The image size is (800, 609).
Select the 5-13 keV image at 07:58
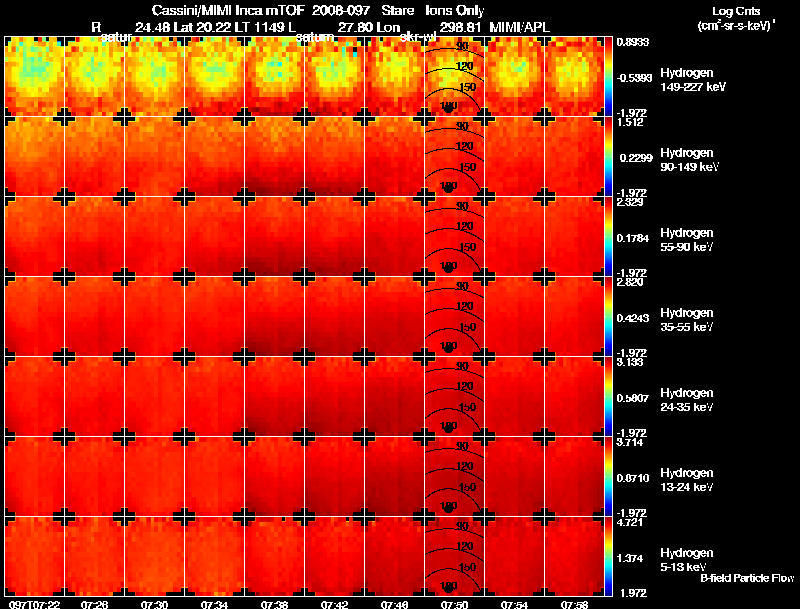(574, 557)
